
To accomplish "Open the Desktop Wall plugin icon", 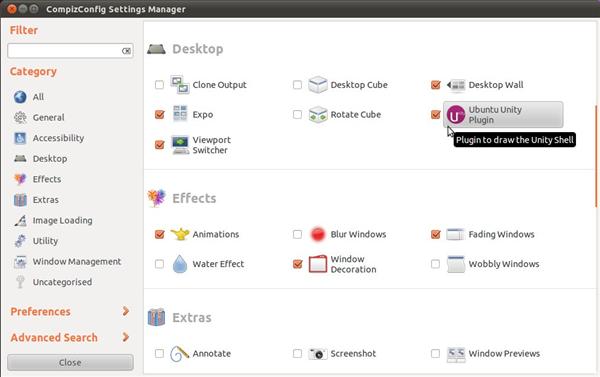I will point(456,85).
